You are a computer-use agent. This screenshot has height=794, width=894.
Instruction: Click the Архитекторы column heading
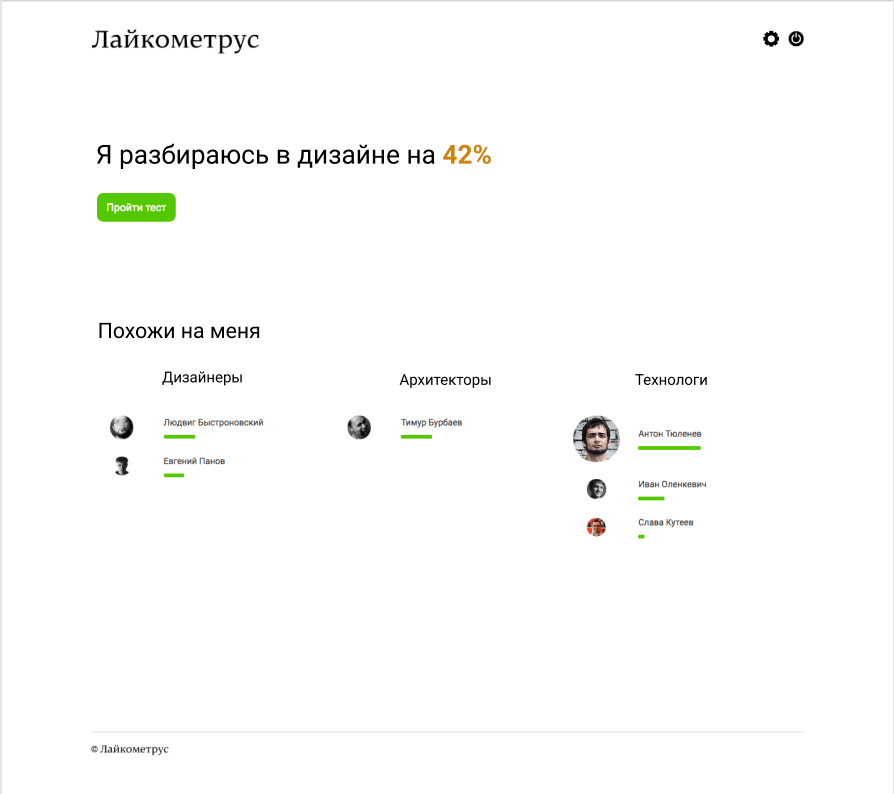tap(445, 380)
